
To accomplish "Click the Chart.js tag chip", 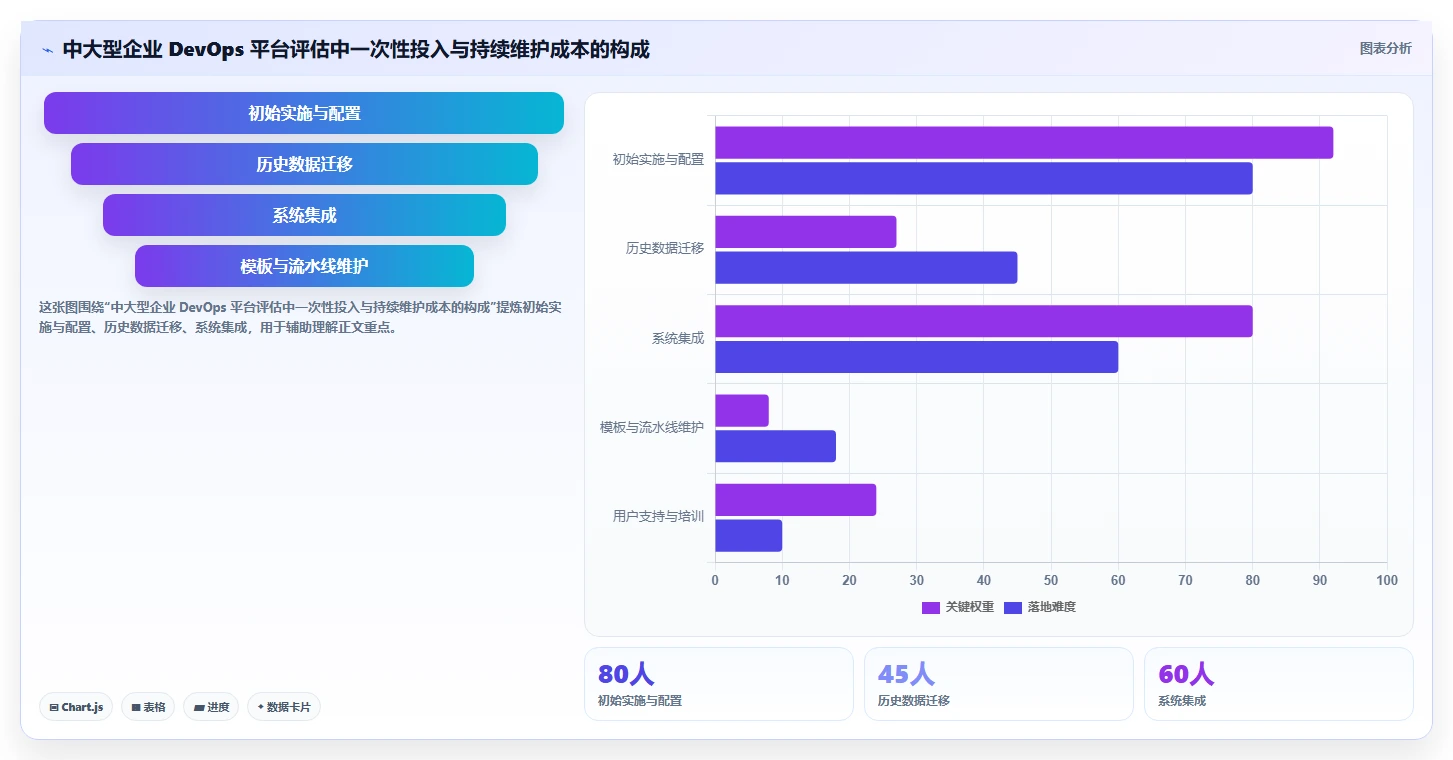I will pyautogui.click(x=77, y=707).
